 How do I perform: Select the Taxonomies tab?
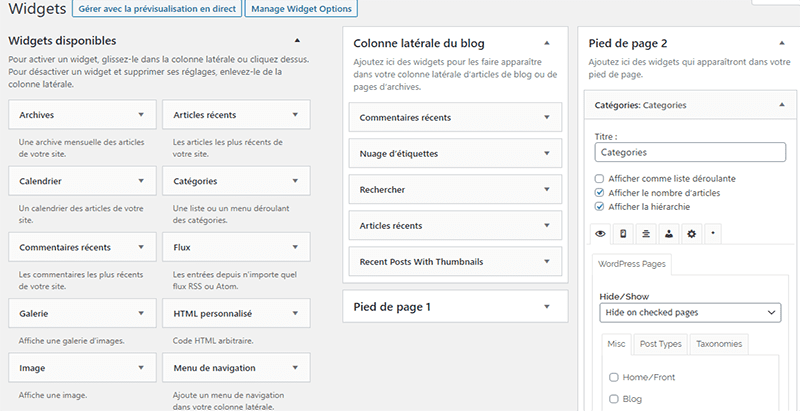tap(719, 344)
